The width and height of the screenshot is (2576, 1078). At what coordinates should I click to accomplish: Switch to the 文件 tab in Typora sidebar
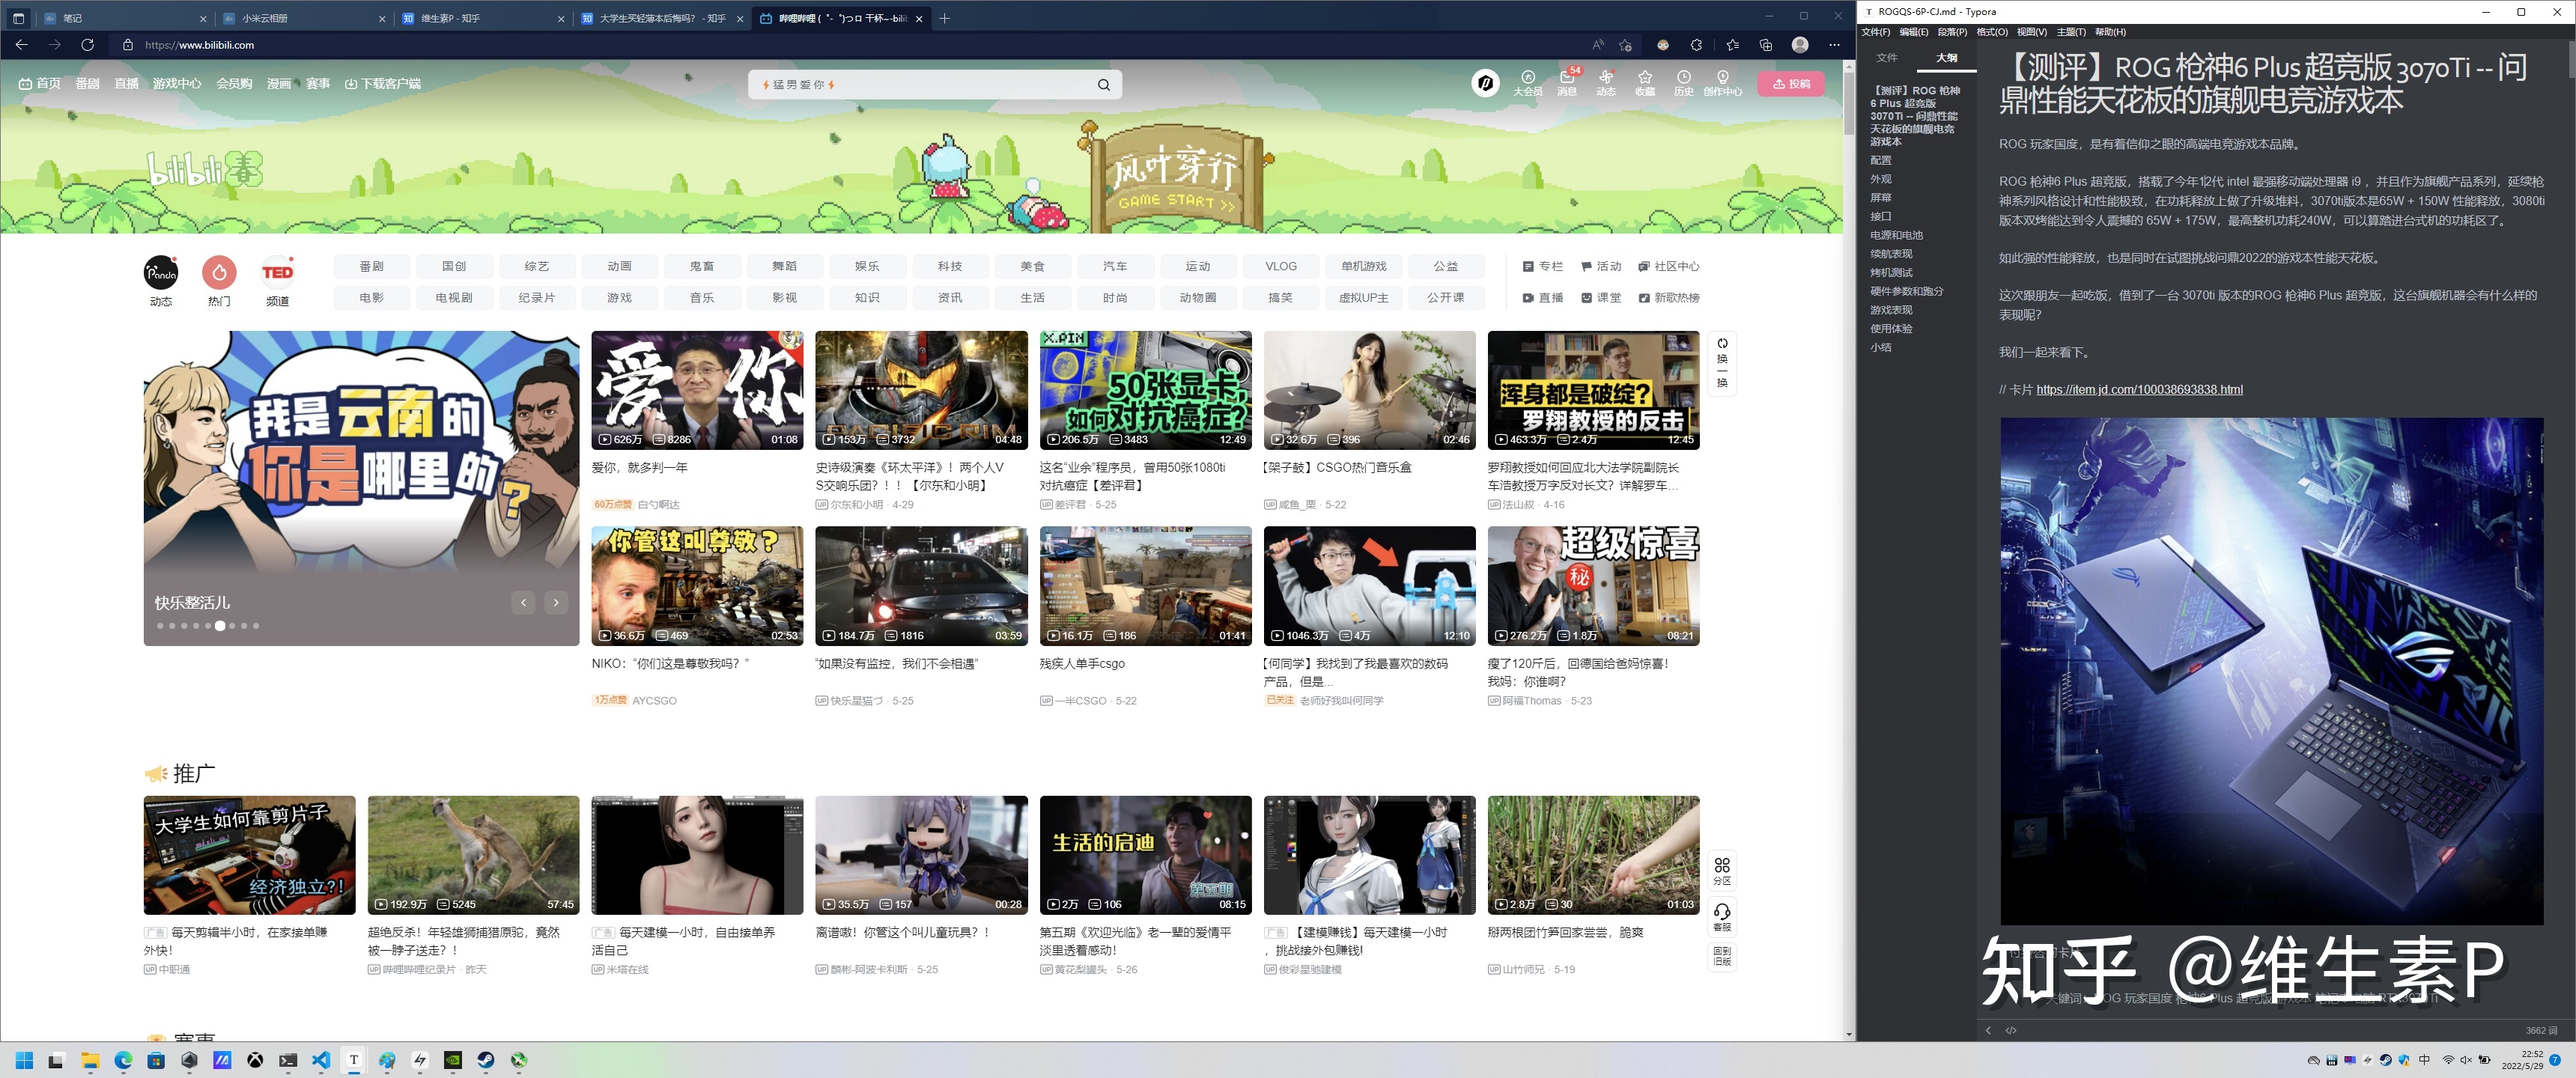[1886, 58]
